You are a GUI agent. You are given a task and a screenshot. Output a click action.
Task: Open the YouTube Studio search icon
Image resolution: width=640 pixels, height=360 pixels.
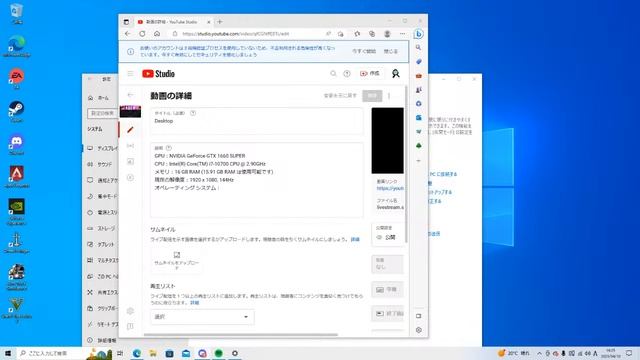(x=333, y=73)
